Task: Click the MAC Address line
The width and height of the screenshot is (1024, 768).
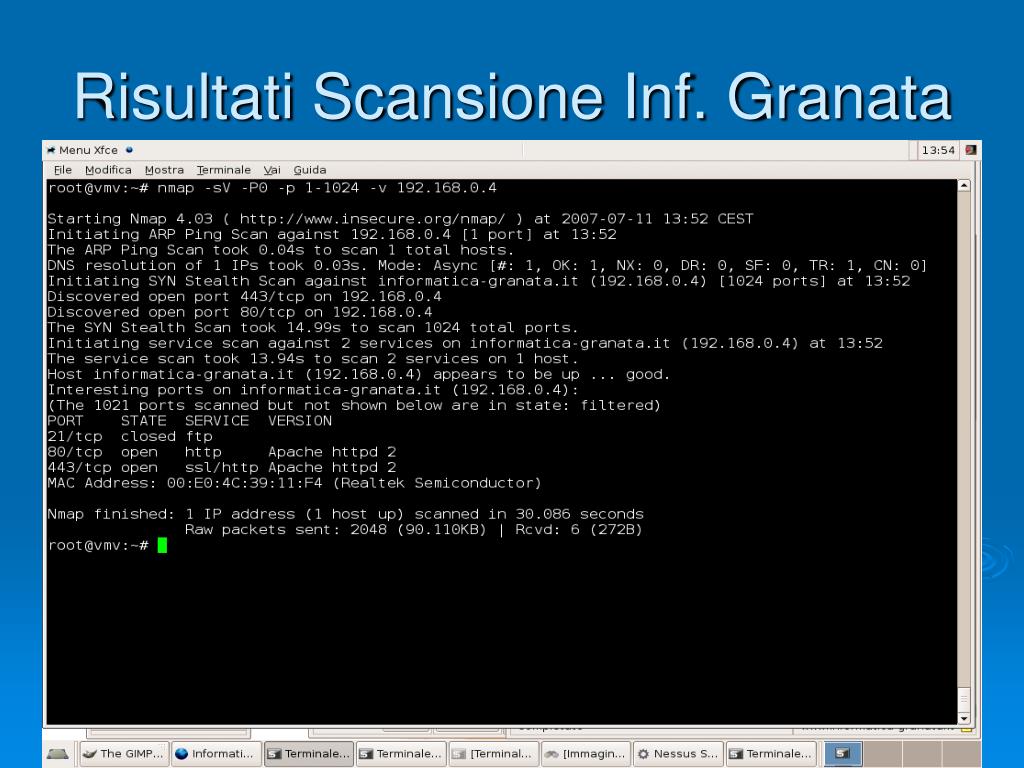Action: coord(295,483)
